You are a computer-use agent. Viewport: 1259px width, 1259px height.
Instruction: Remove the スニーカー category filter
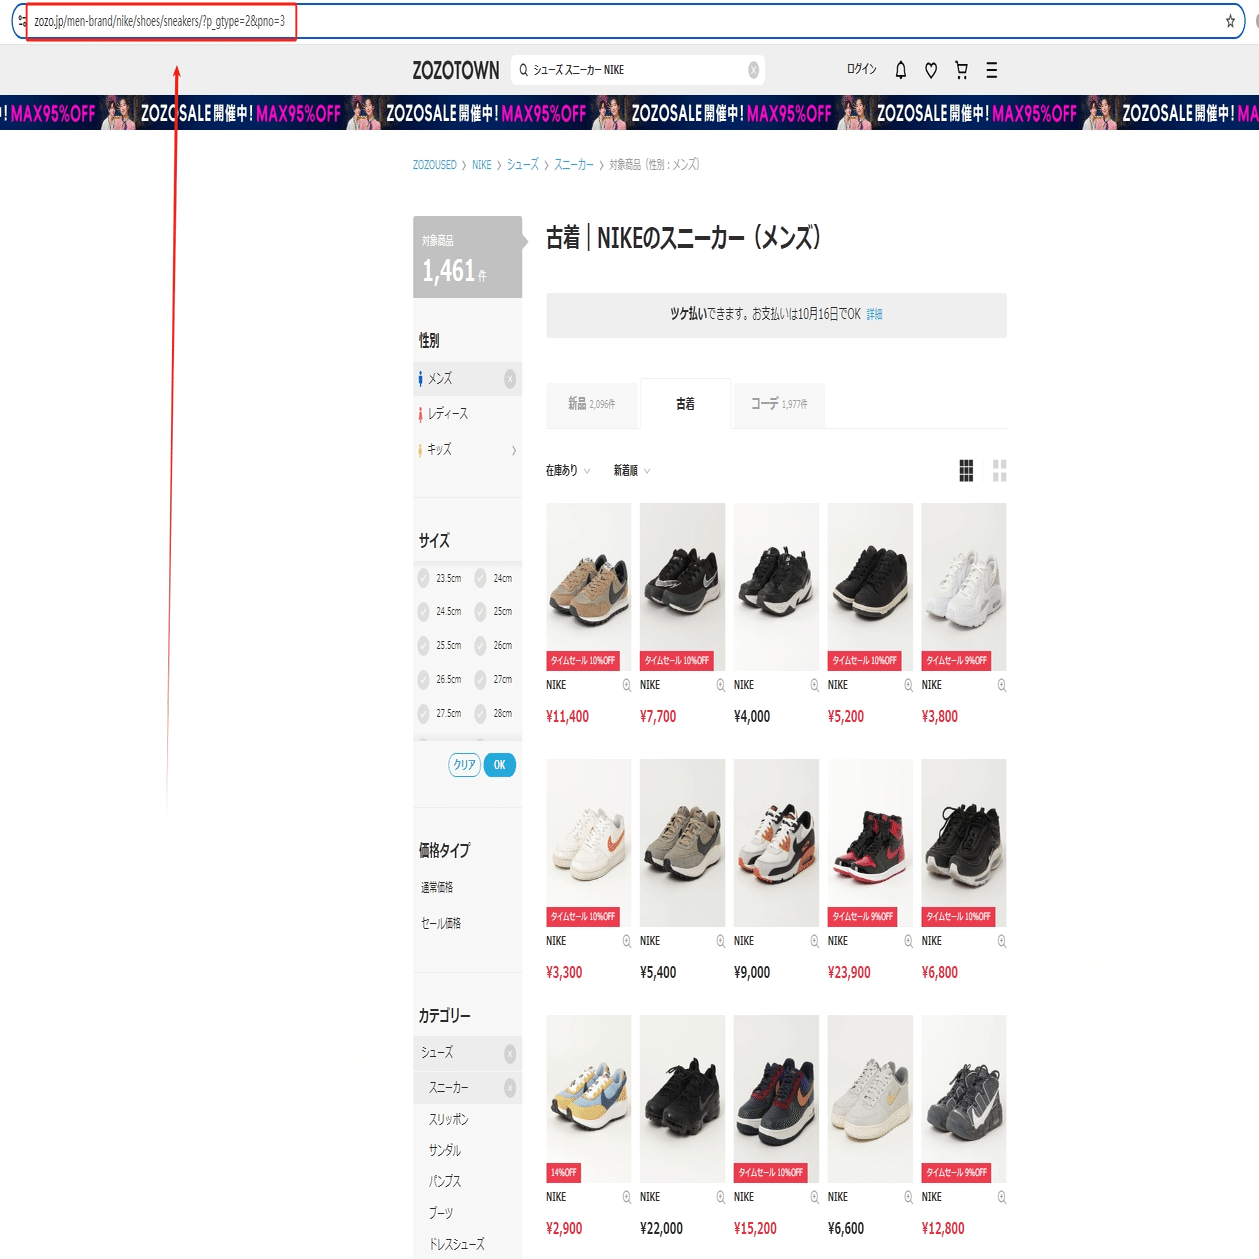tap(510, 1088)
